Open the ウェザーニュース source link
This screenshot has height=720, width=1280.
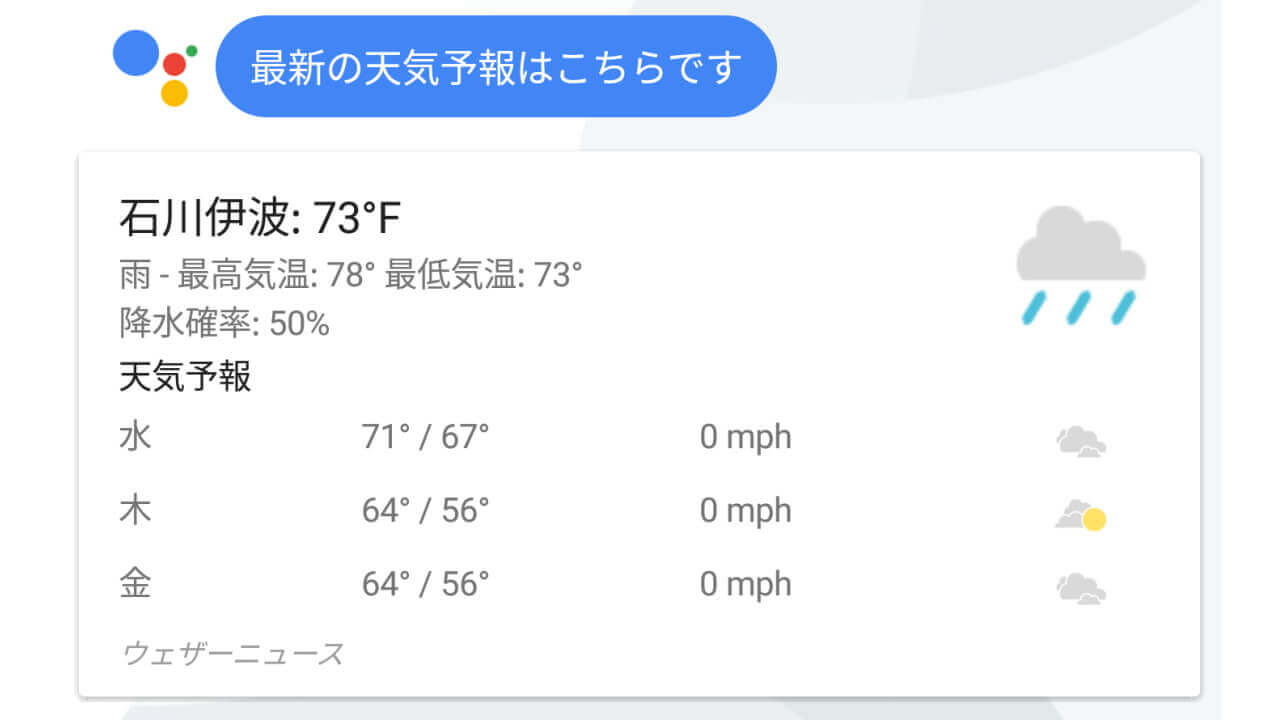pyautogui.click(x=232, y=653)
